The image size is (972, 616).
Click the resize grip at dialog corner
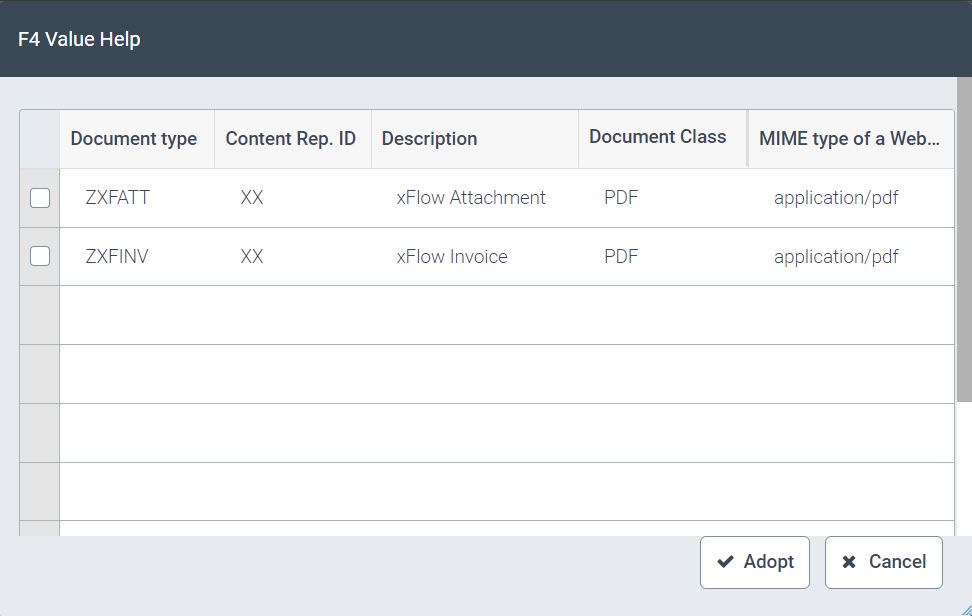click(964, 608)
